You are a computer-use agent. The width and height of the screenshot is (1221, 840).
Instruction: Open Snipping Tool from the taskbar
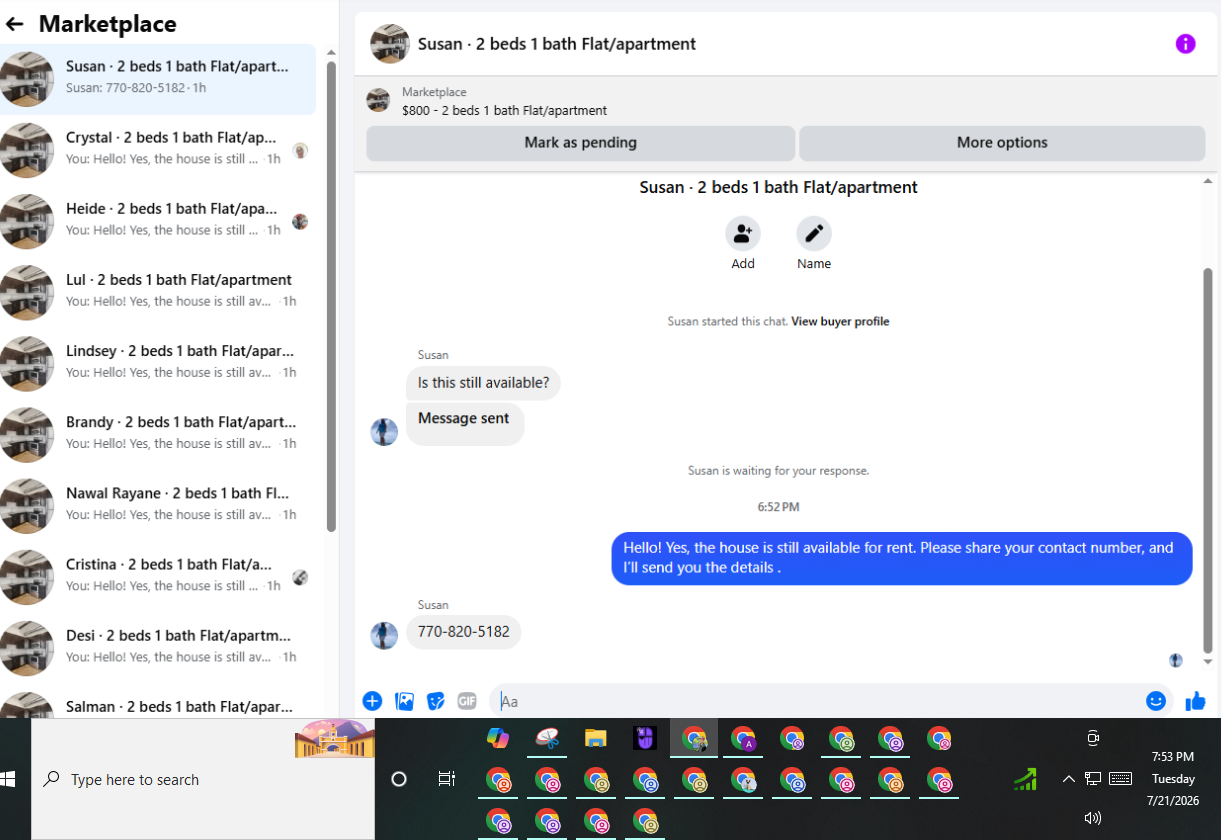pos(547,738)
